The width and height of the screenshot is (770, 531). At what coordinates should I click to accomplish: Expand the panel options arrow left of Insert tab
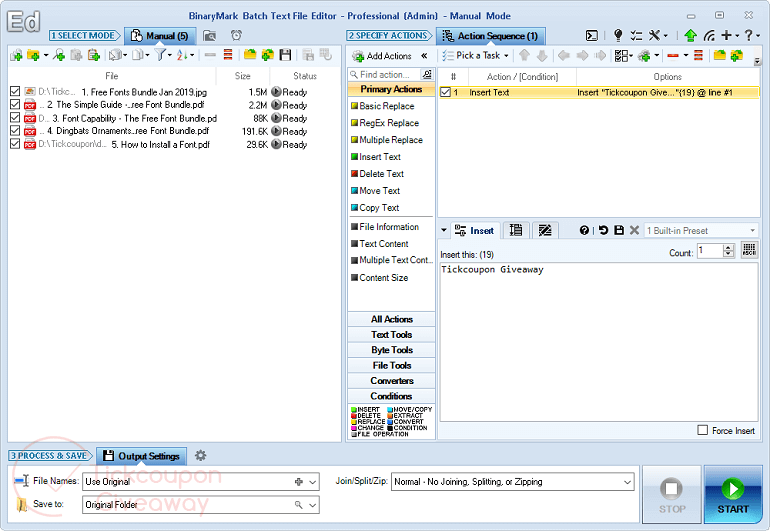pyautogui.click(x=444, y=230)
